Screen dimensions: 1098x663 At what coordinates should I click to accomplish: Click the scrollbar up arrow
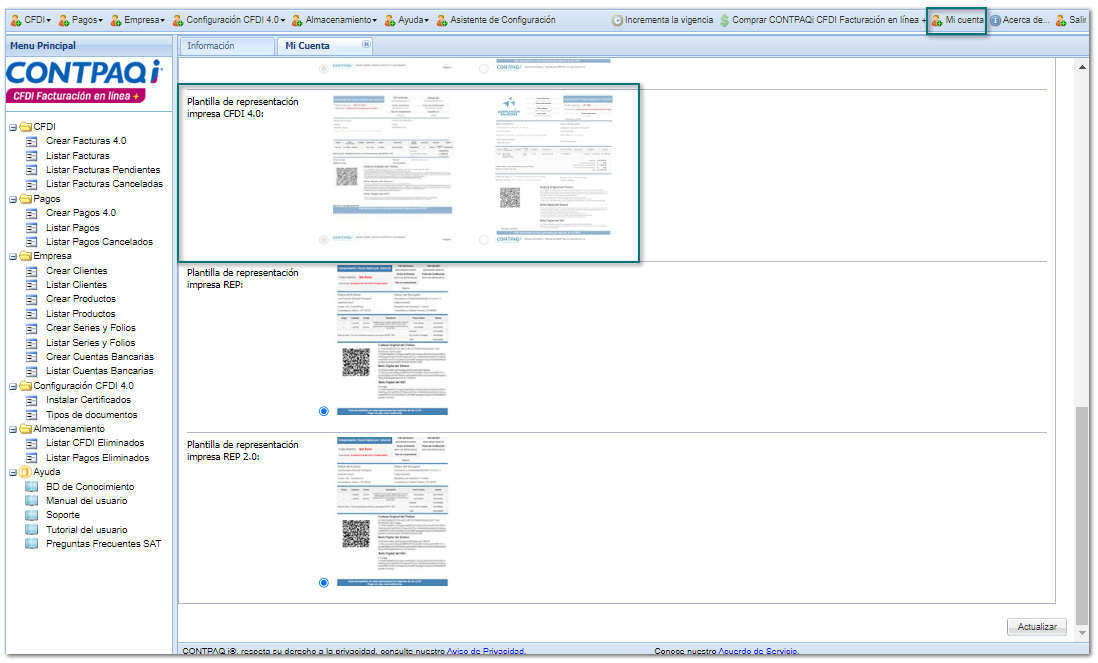point(1083,67)
